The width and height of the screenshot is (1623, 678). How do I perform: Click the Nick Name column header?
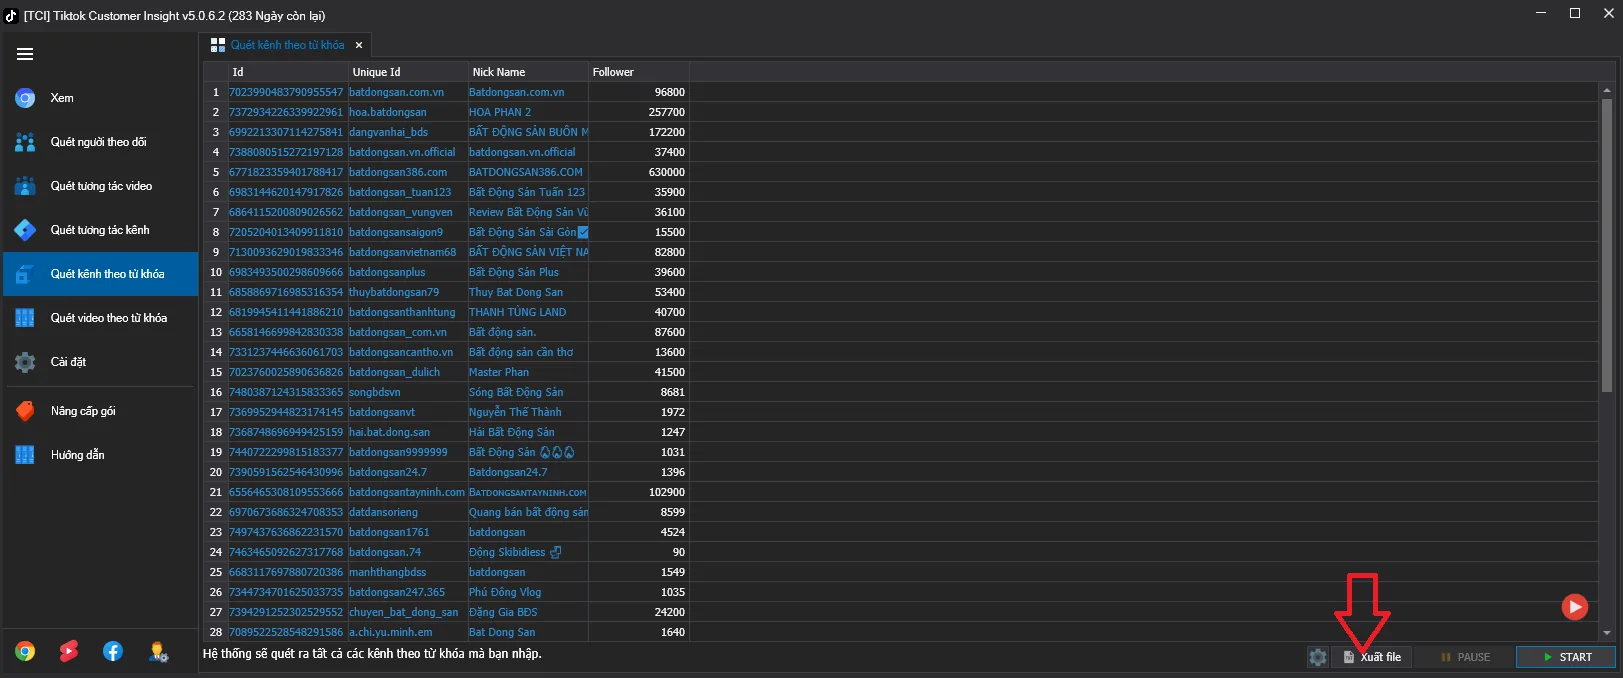(x=528, y=72)
